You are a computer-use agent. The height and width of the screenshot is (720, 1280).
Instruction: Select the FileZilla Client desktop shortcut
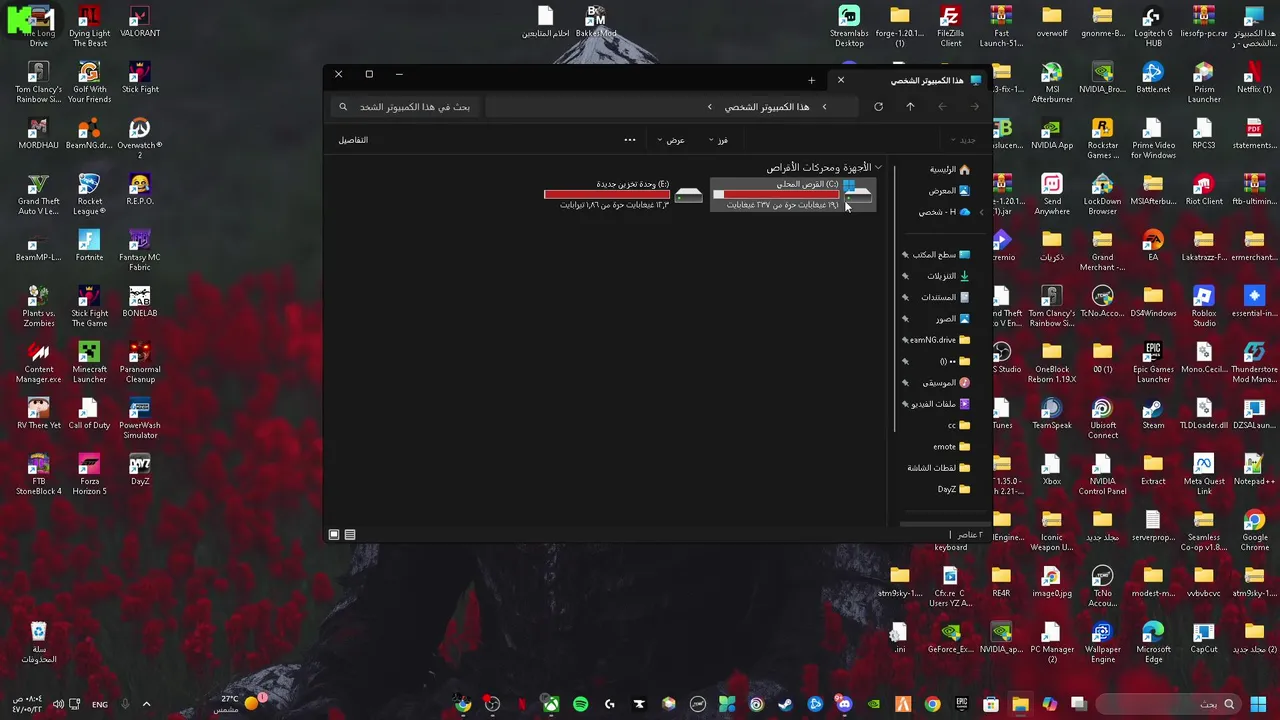coord(950,26)
